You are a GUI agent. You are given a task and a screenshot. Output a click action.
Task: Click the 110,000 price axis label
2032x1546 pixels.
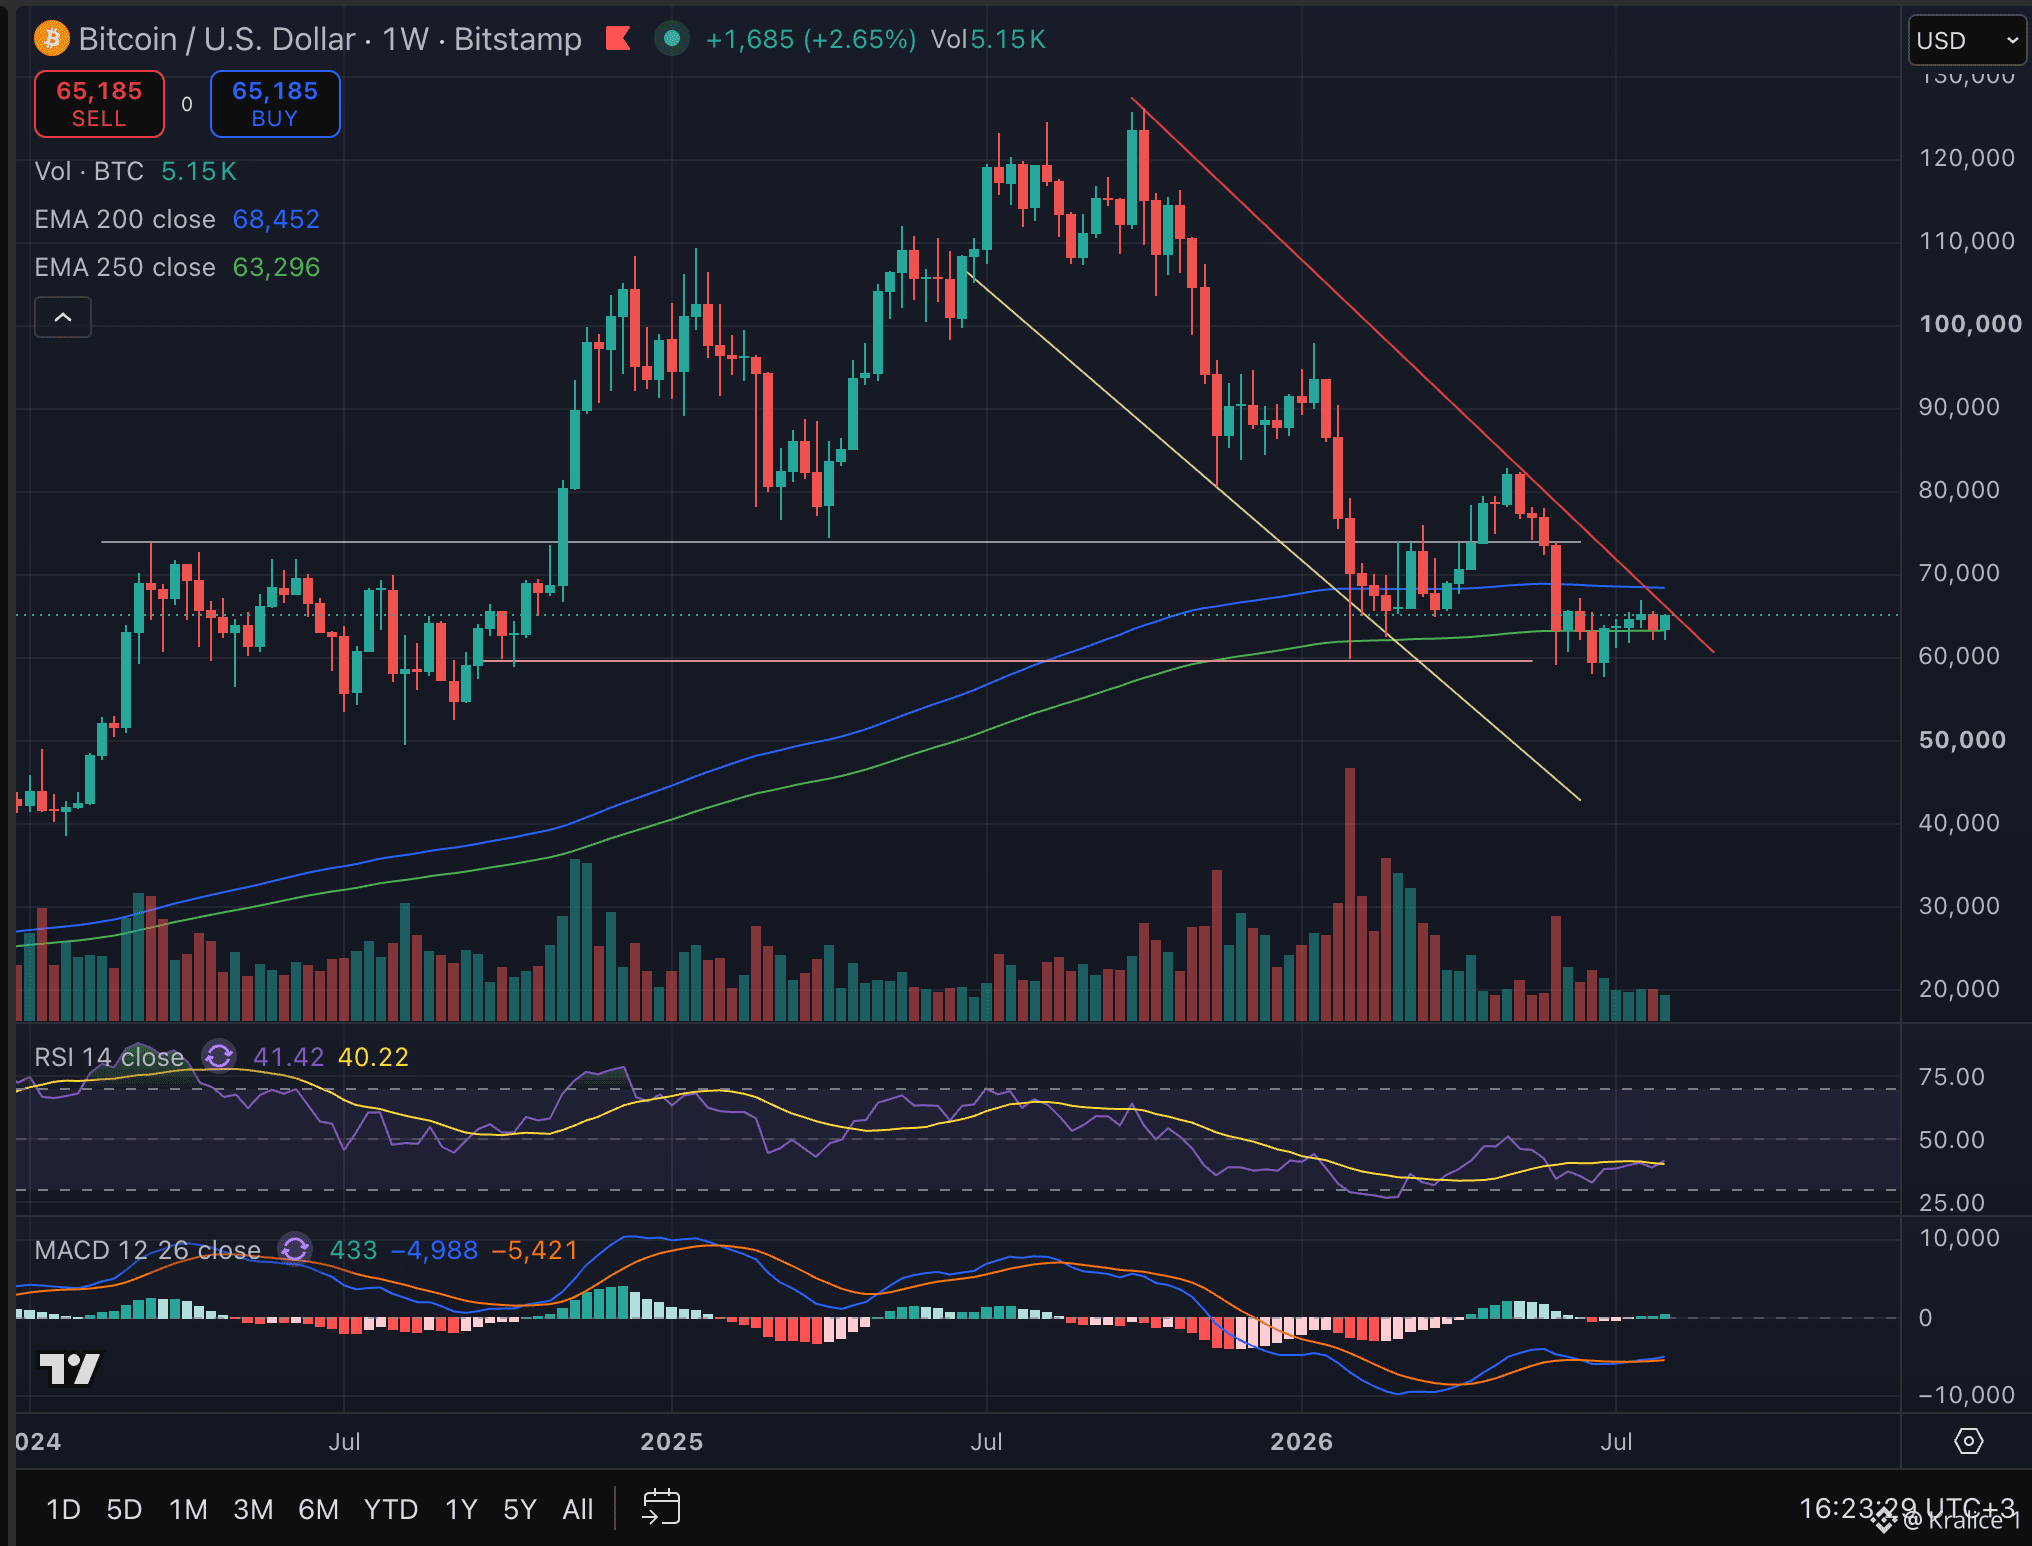tap(1966, 240)
